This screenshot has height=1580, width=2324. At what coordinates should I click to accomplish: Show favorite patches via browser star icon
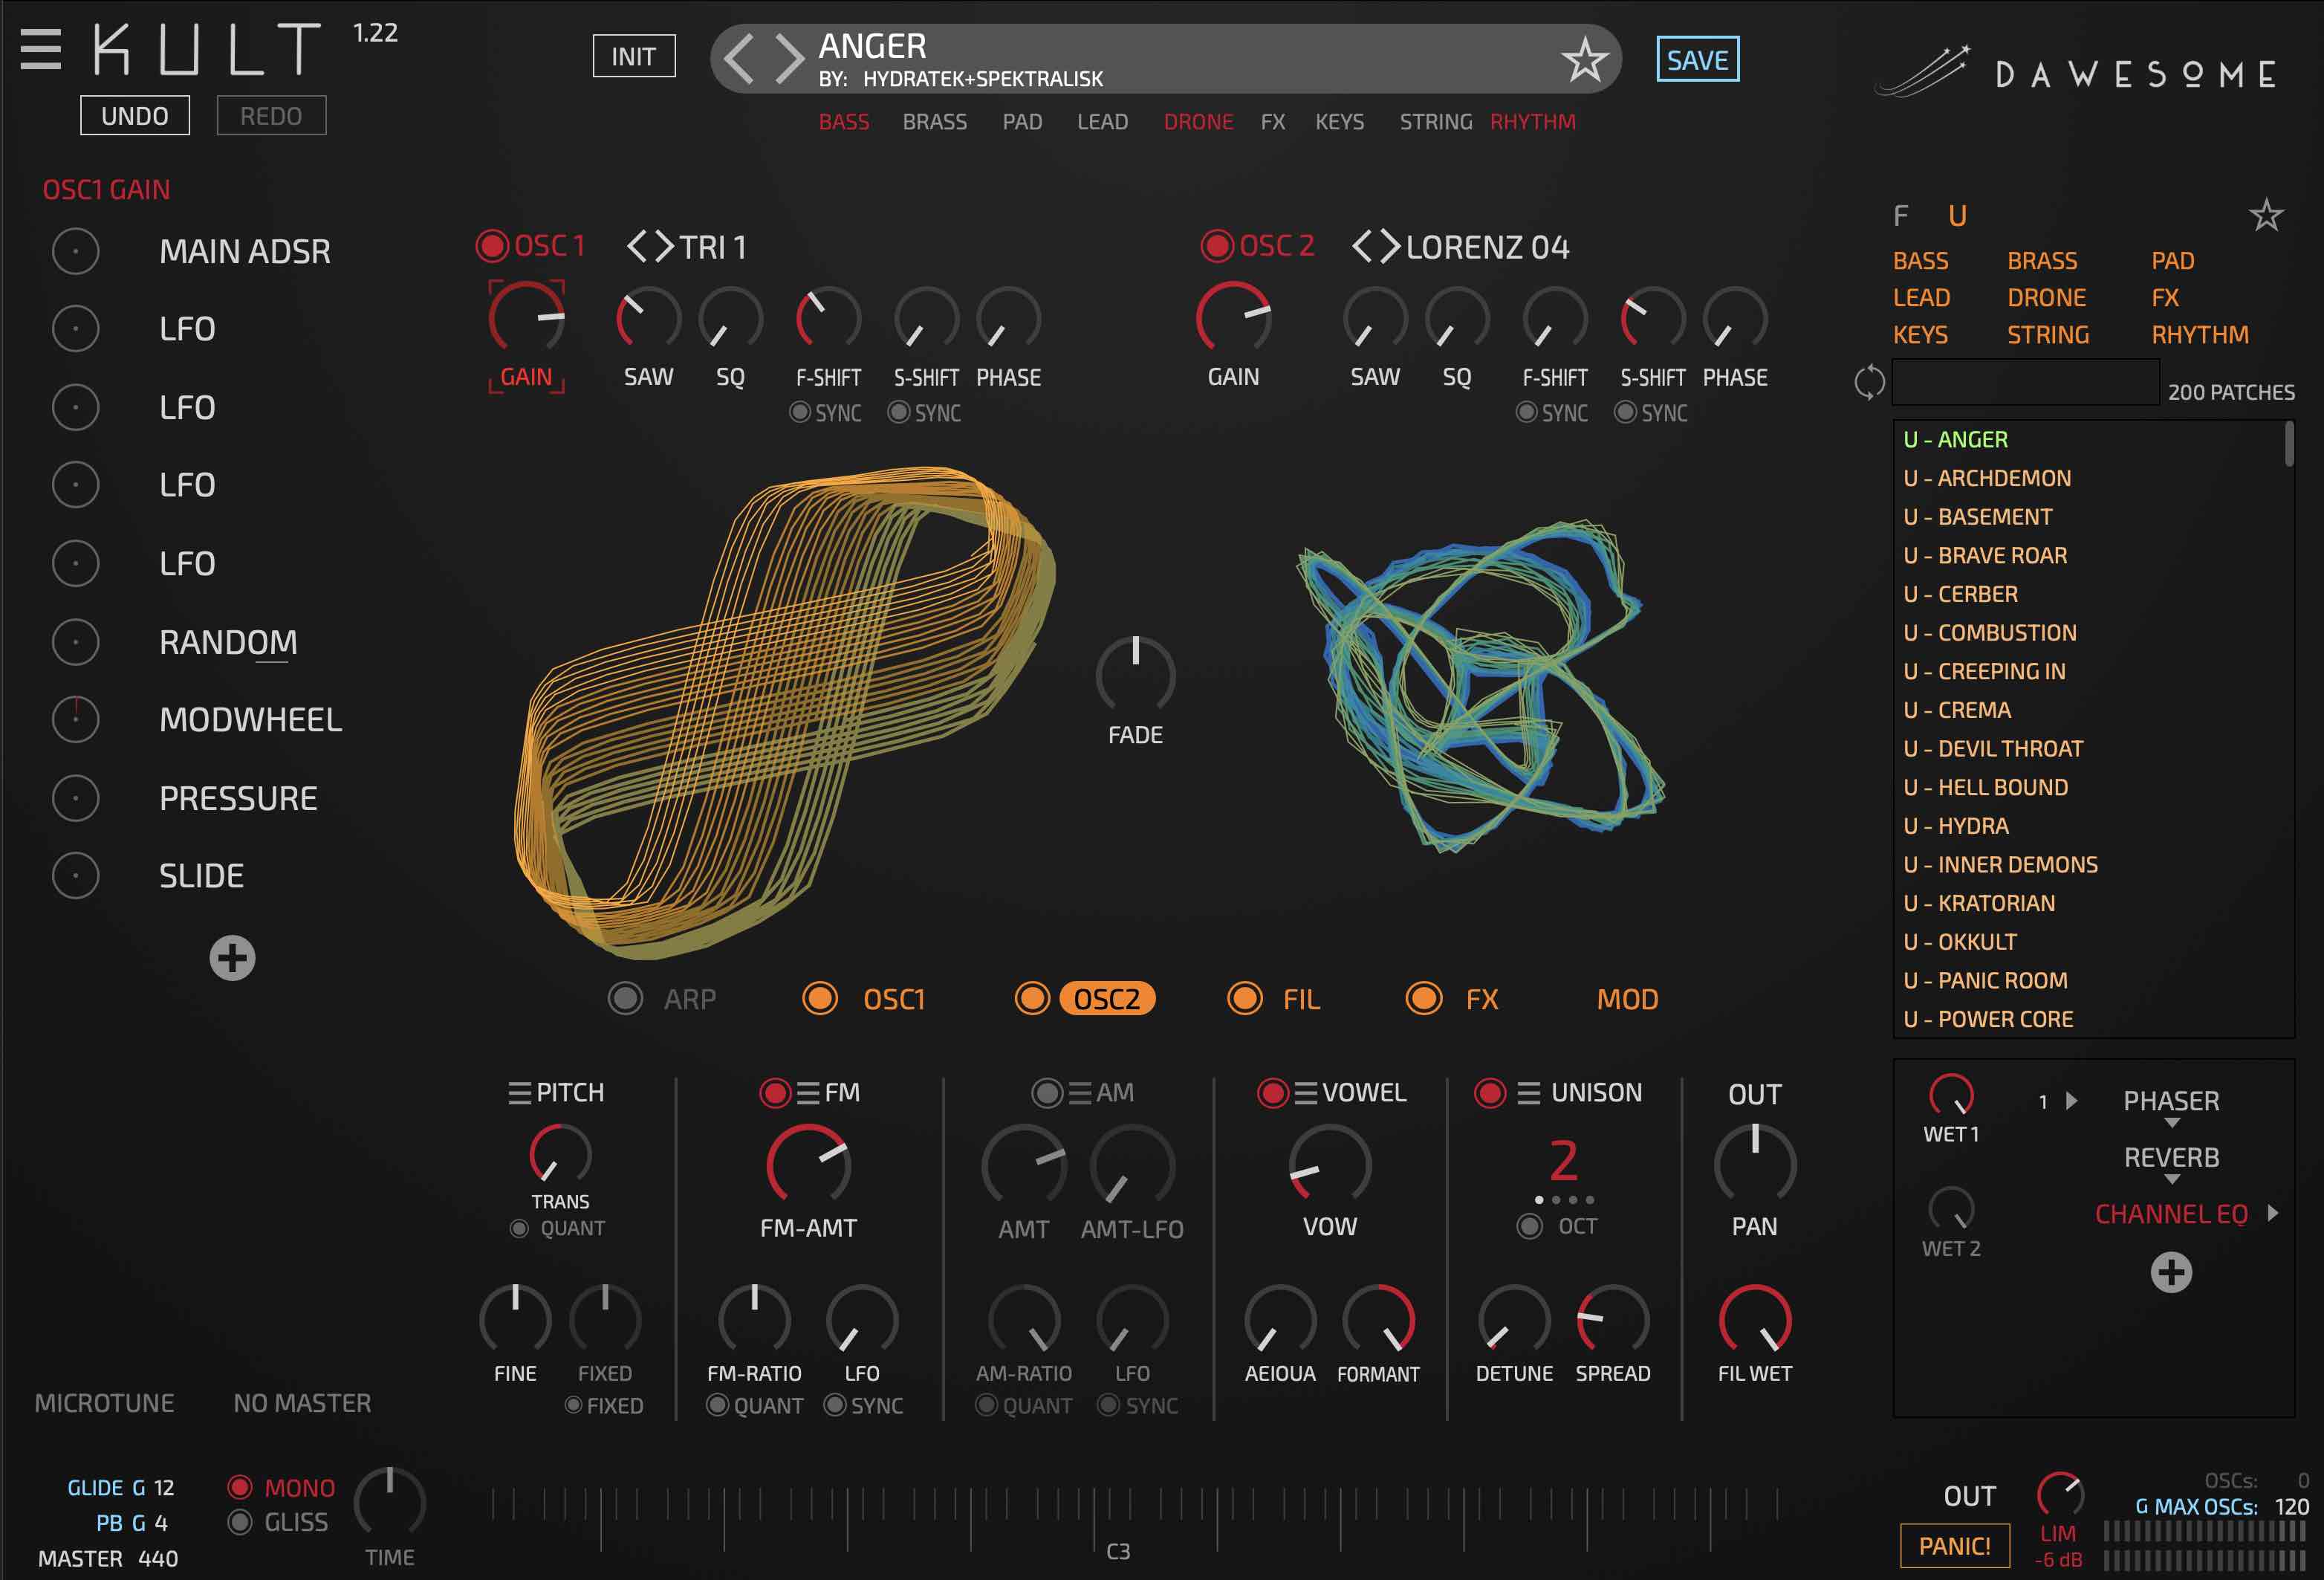pos(2266,215)
